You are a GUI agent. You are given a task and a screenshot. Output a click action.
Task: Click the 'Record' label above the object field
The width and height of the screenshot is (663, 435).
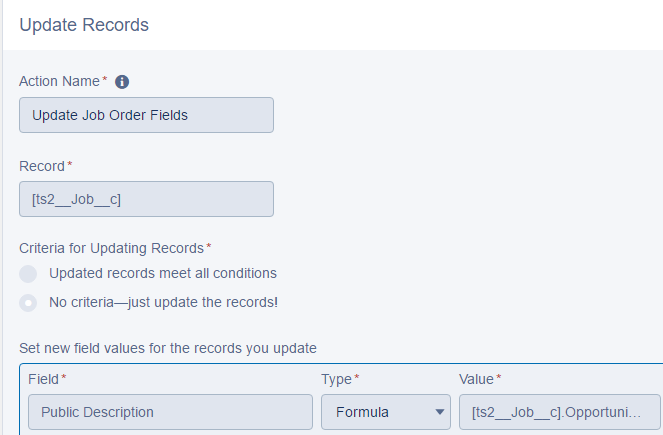point(42,165)
